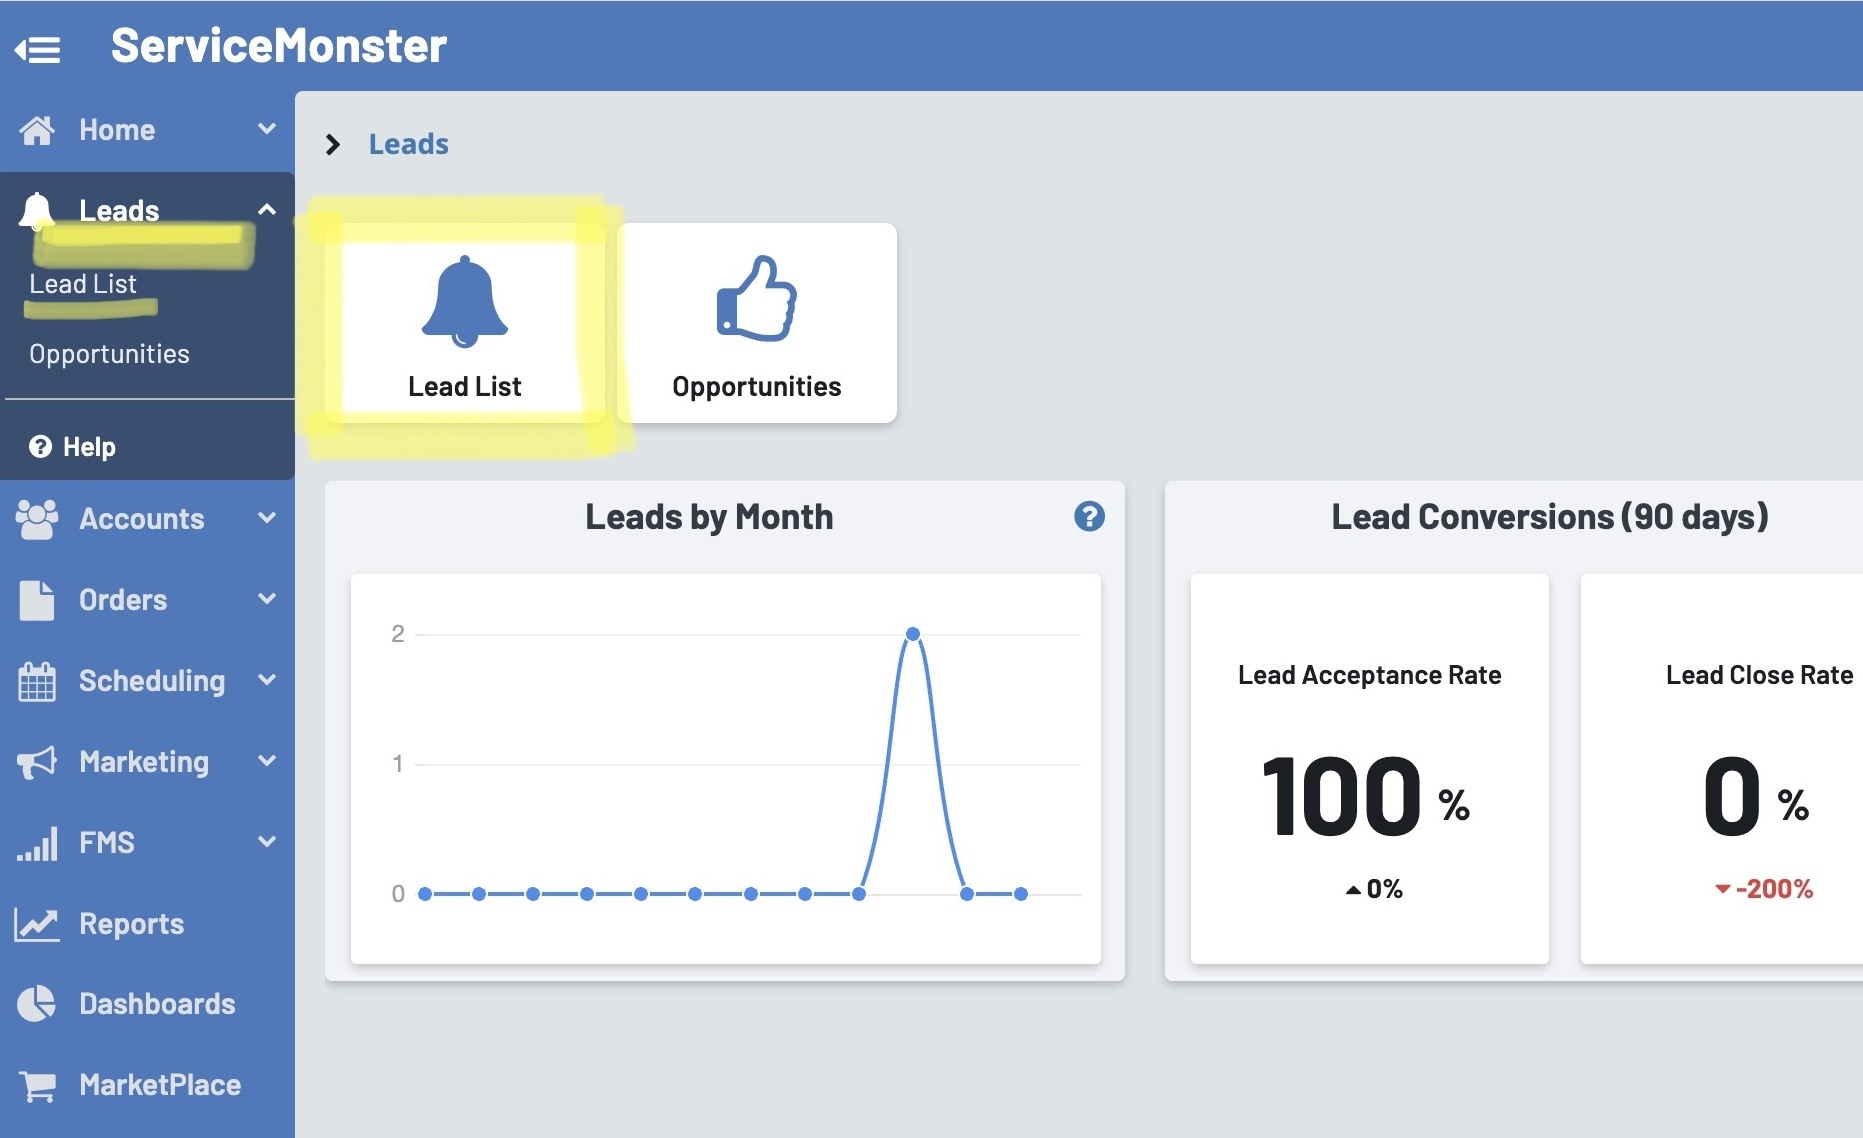Click the Accounts people icon
The image size is (1863, 1138).
(37, 519)
